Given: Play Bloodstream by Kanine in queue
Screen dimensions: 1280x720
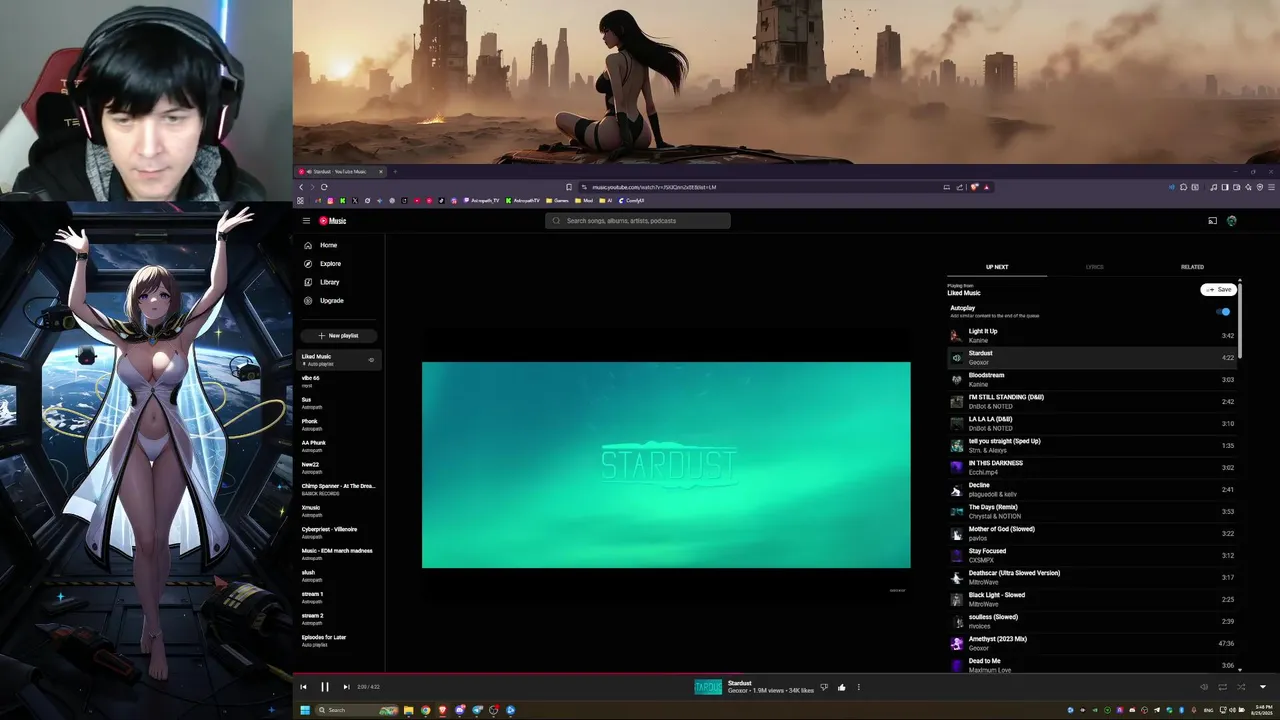Looking at the screenshot, I should 1093,380.
